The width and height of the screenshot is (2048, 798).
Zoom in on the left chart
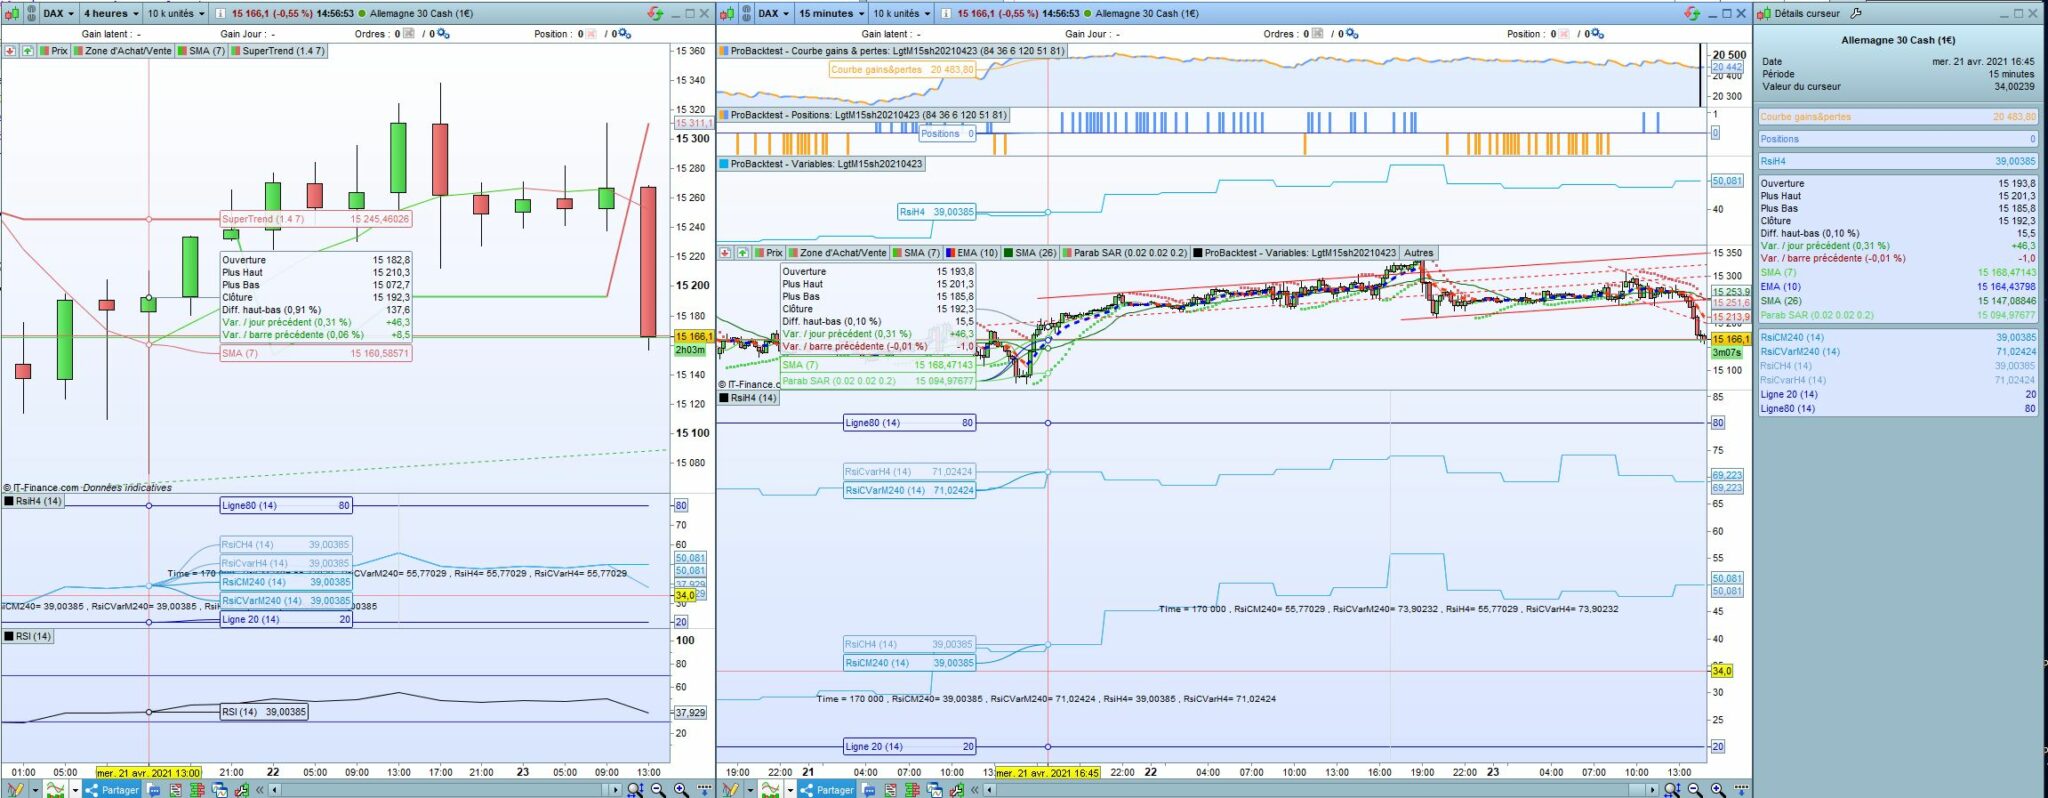(681, 790)
